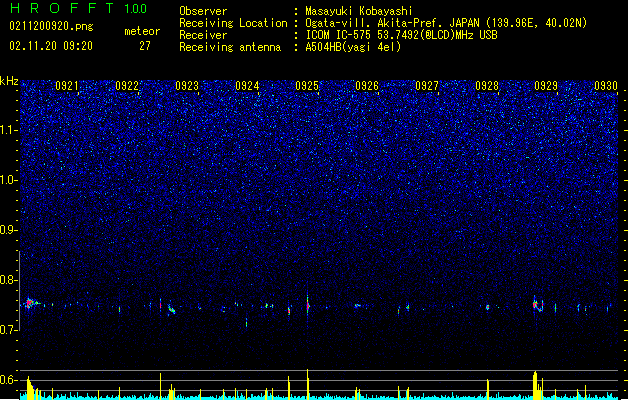
Task: Click the meteor label
Action: pos(142,31)
